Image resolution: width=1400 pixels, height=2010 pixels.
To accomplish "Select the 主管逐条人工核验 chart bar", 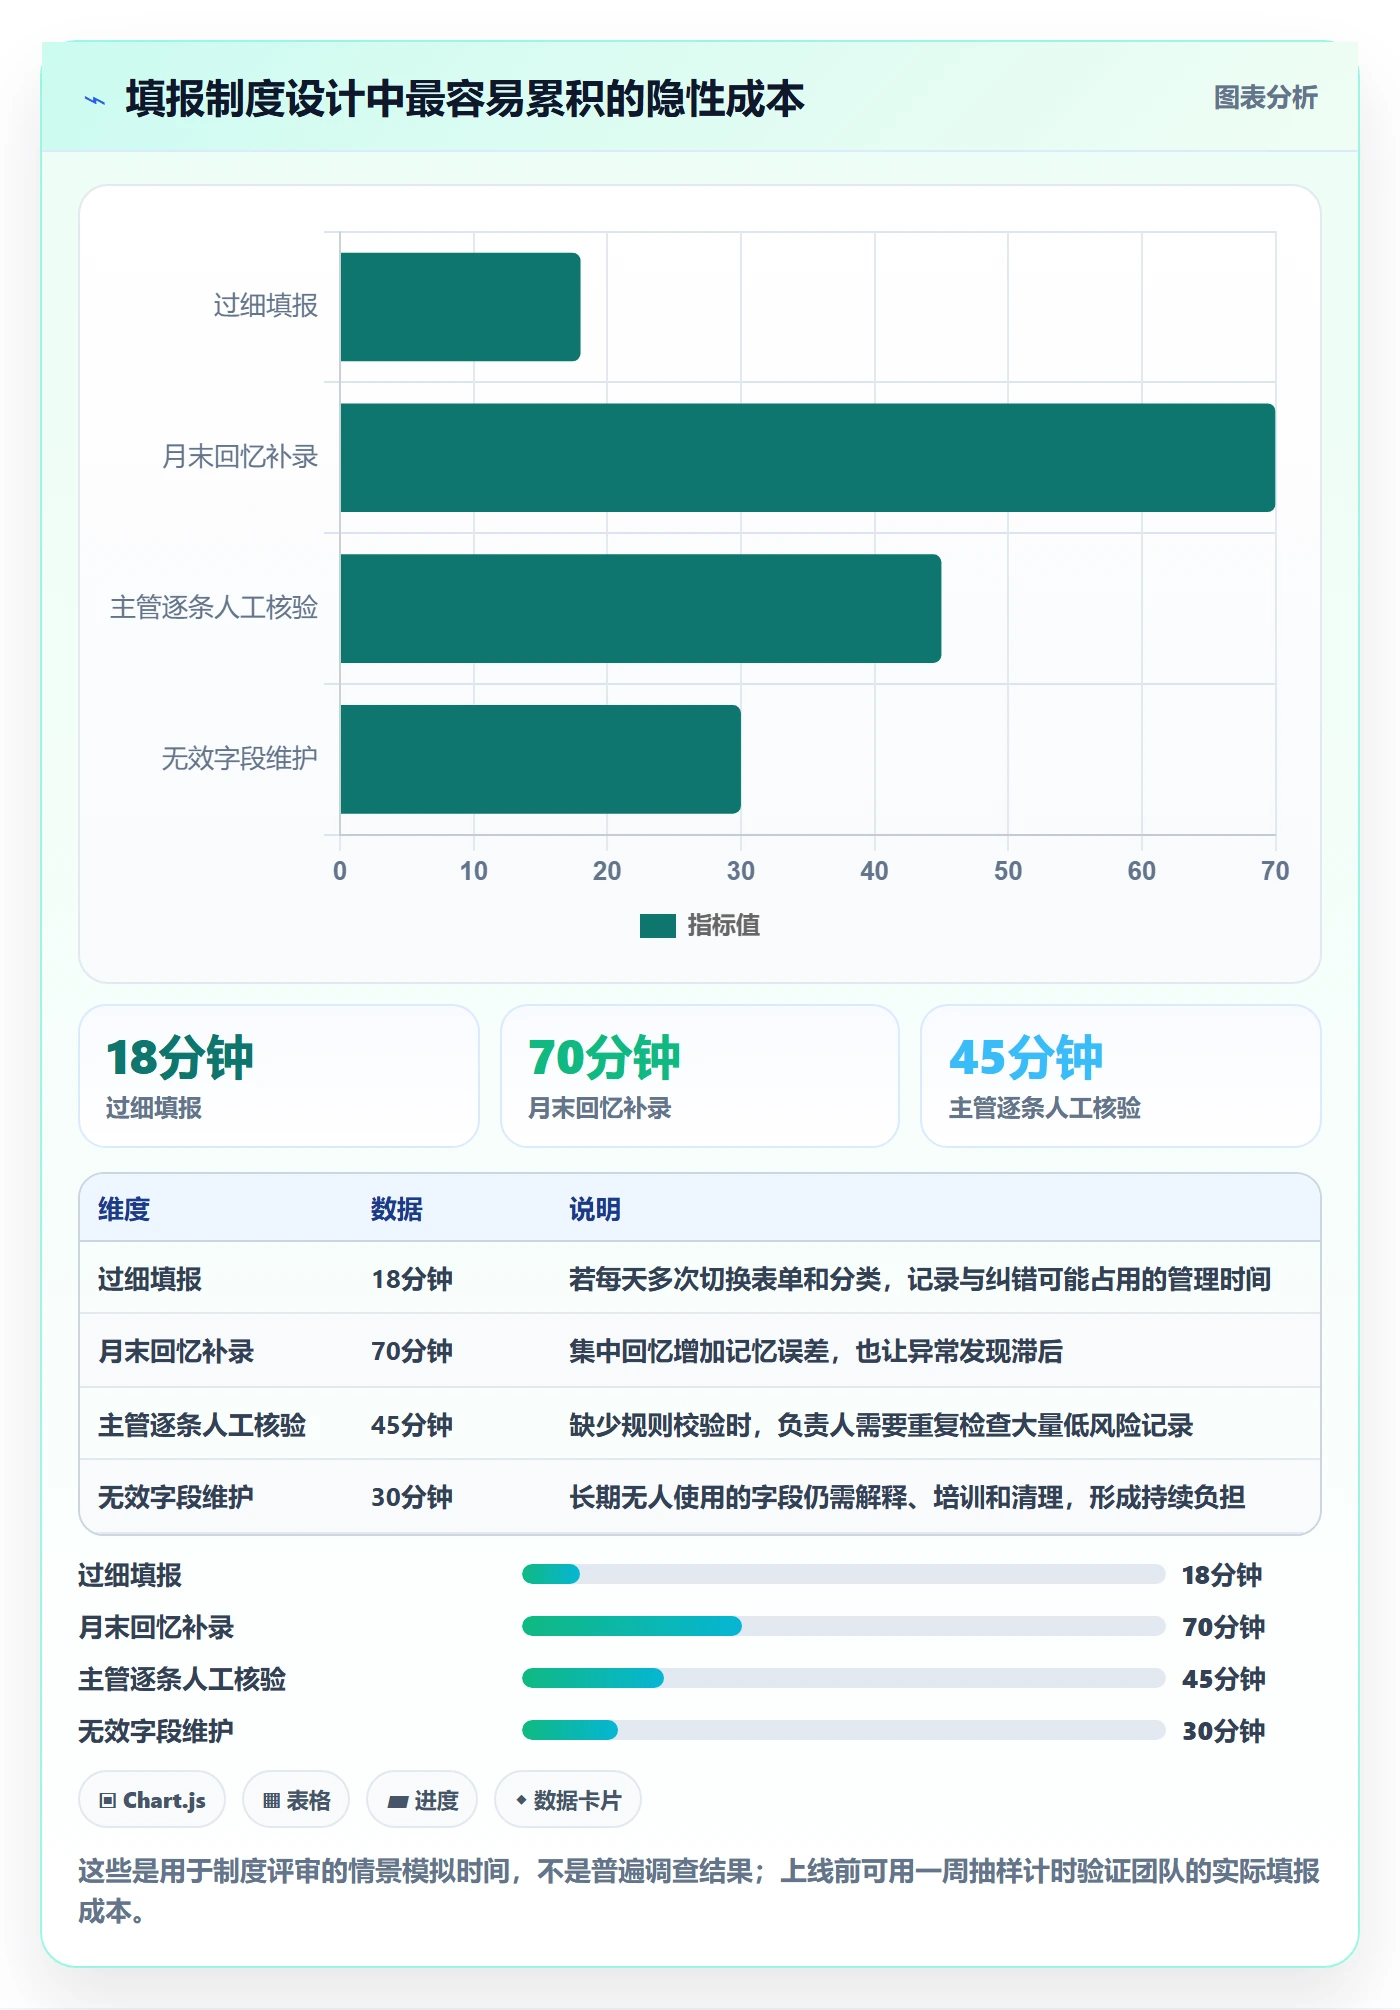I will (x=640, y=608).
